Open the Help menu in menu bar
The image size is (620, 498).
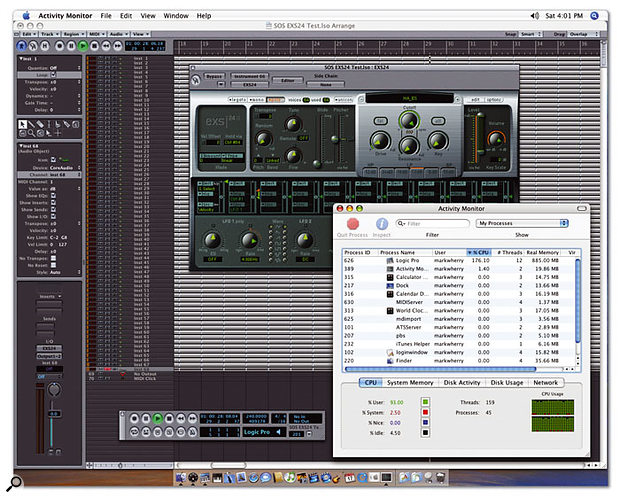tap(204, 15)
